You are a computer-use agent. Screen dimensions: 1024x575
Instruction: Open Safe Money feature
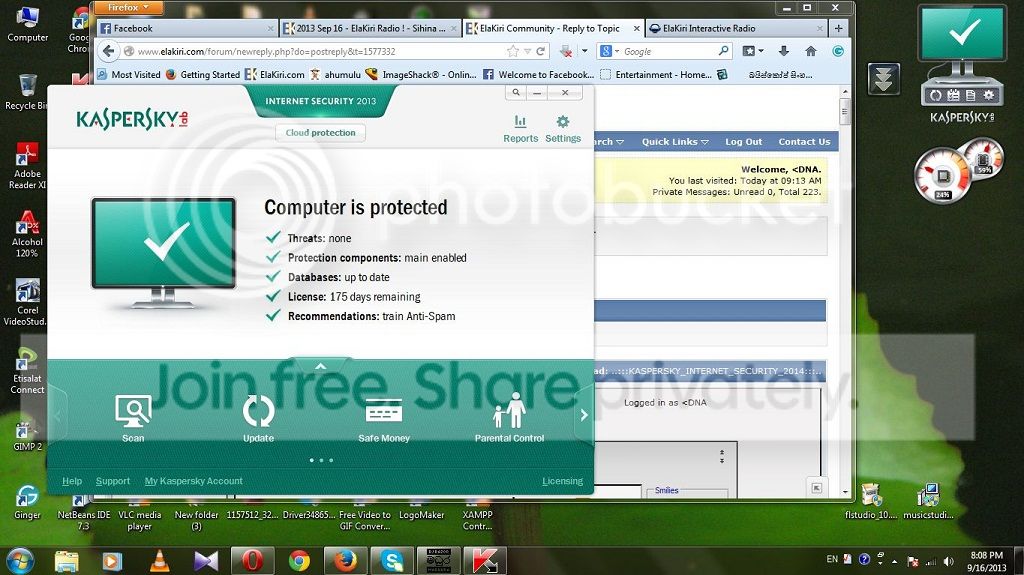[x=384, y=419]
